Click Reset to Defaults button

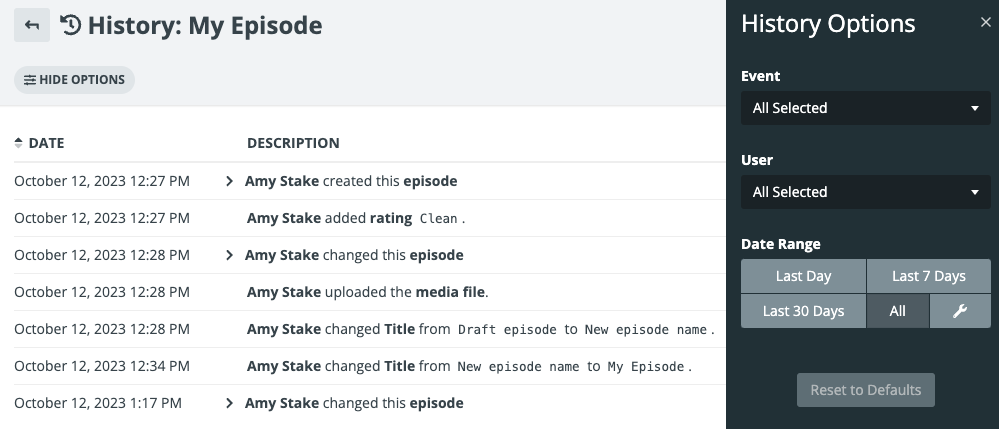click(865, 390)
